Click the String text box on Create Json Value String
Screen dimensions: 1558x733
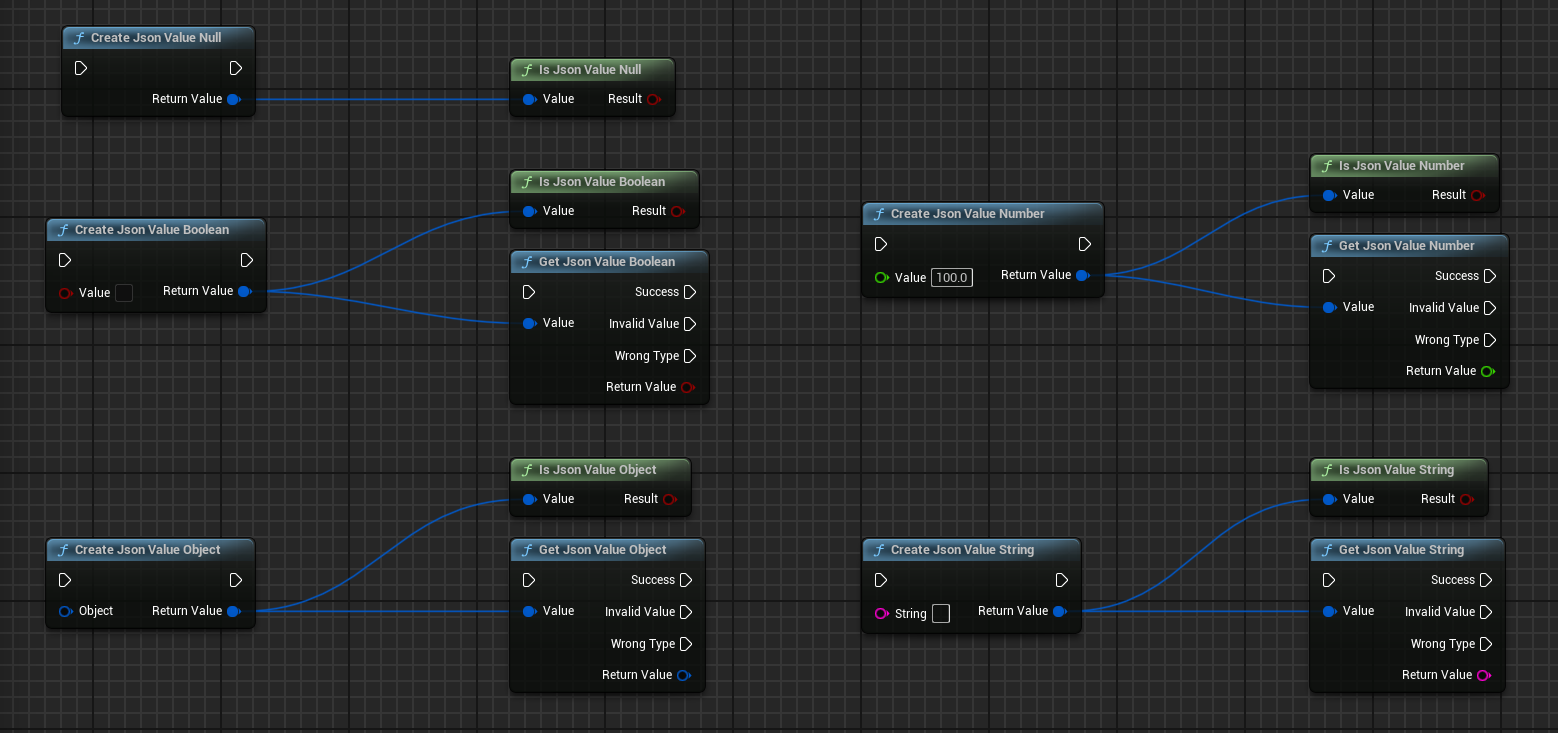tap(940, 614)
